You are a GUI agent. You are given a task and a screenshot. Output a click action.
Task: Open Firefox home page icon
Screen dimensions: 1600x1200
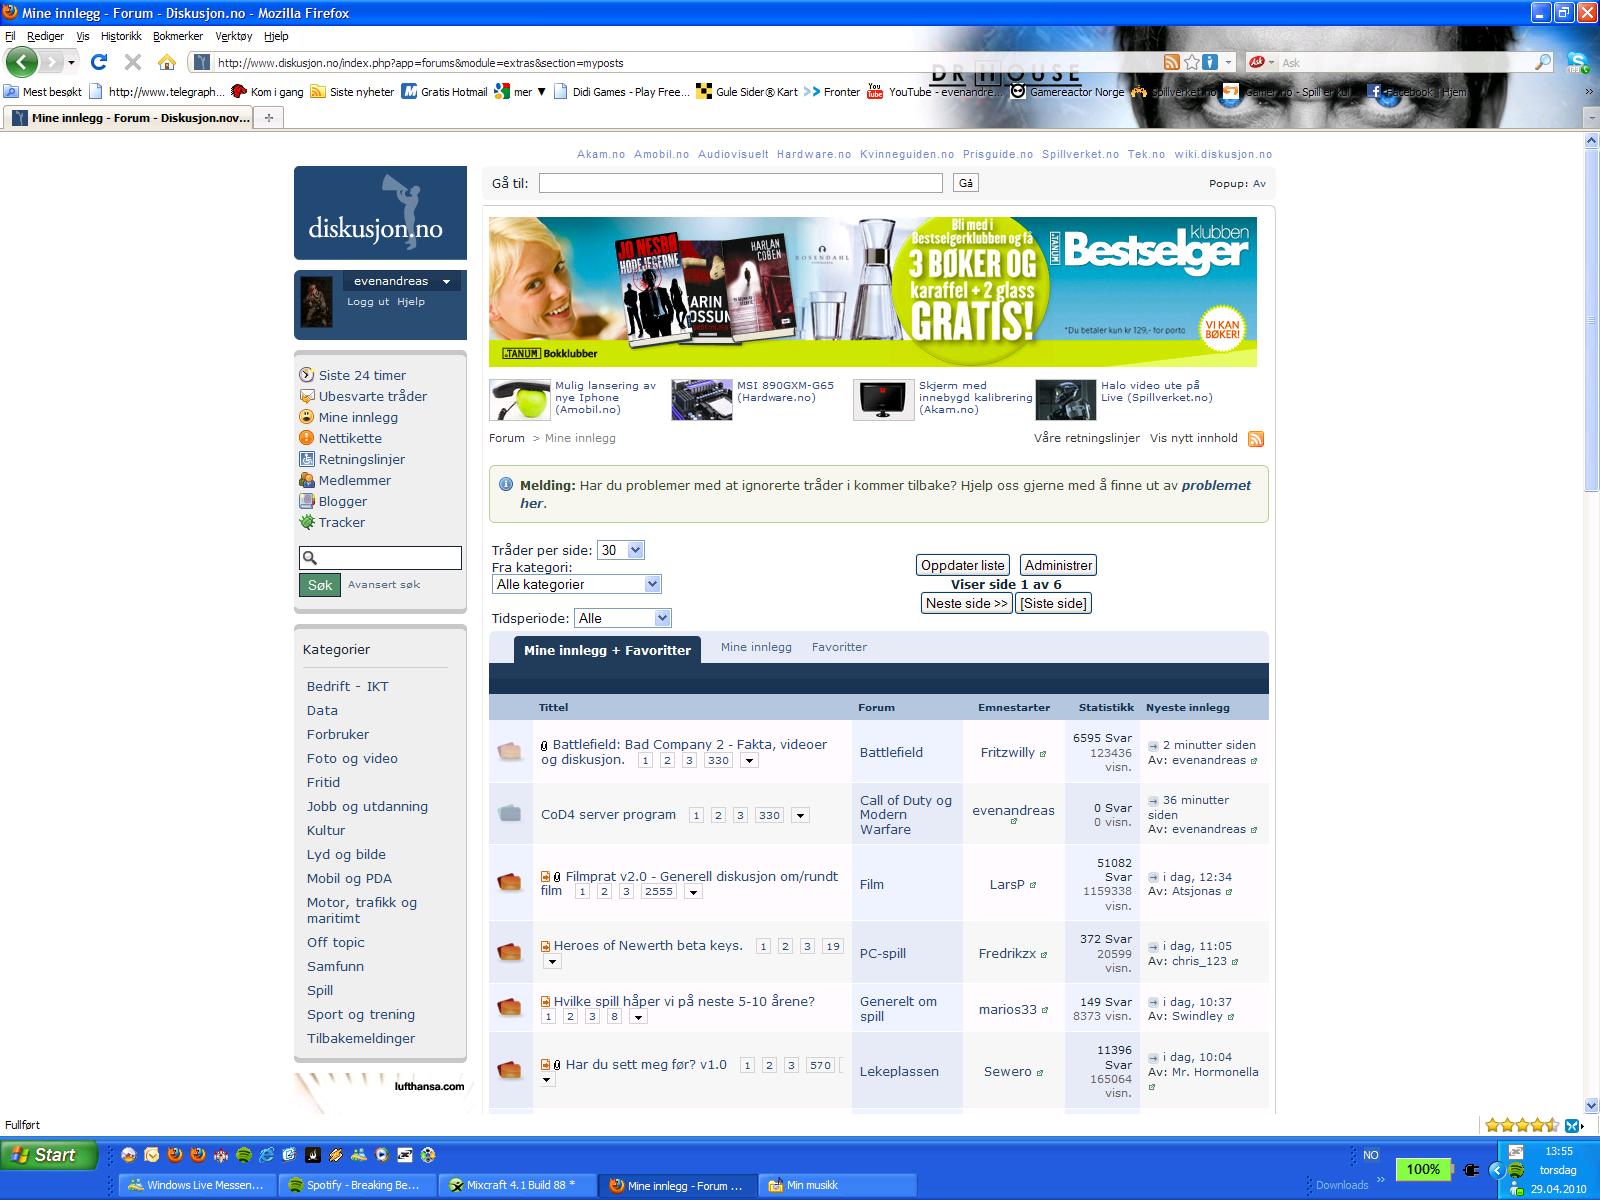[x=167, y=62]
